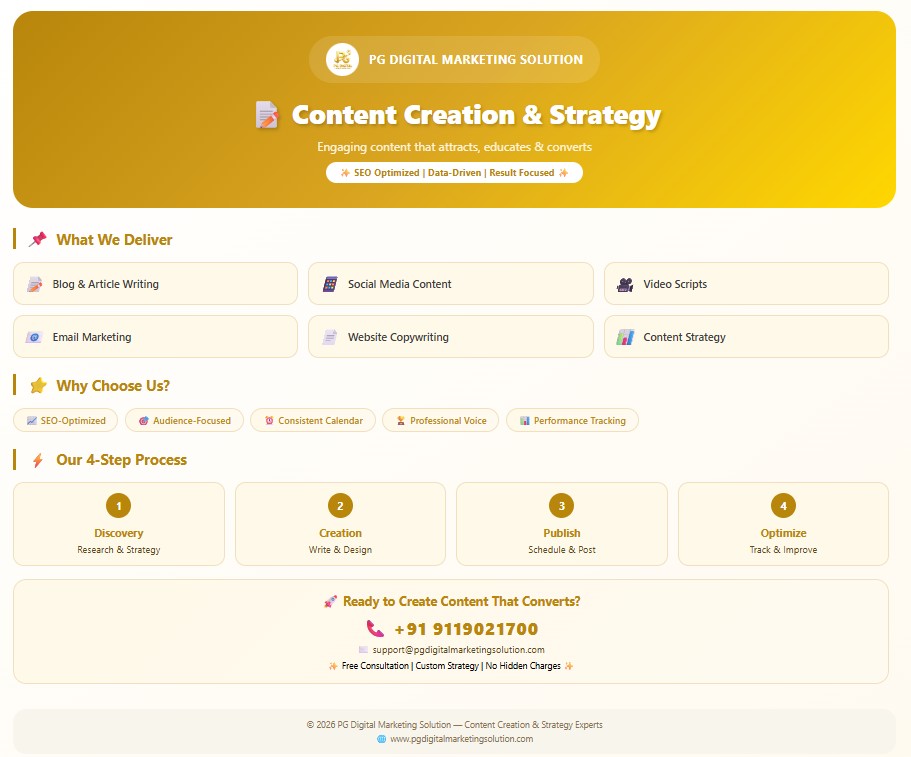Click the Ready to Create Content That Converts heading
Image resolution: width=911 pixels, height=757 pixels.
pyautogui.click(x=461, y=601)
